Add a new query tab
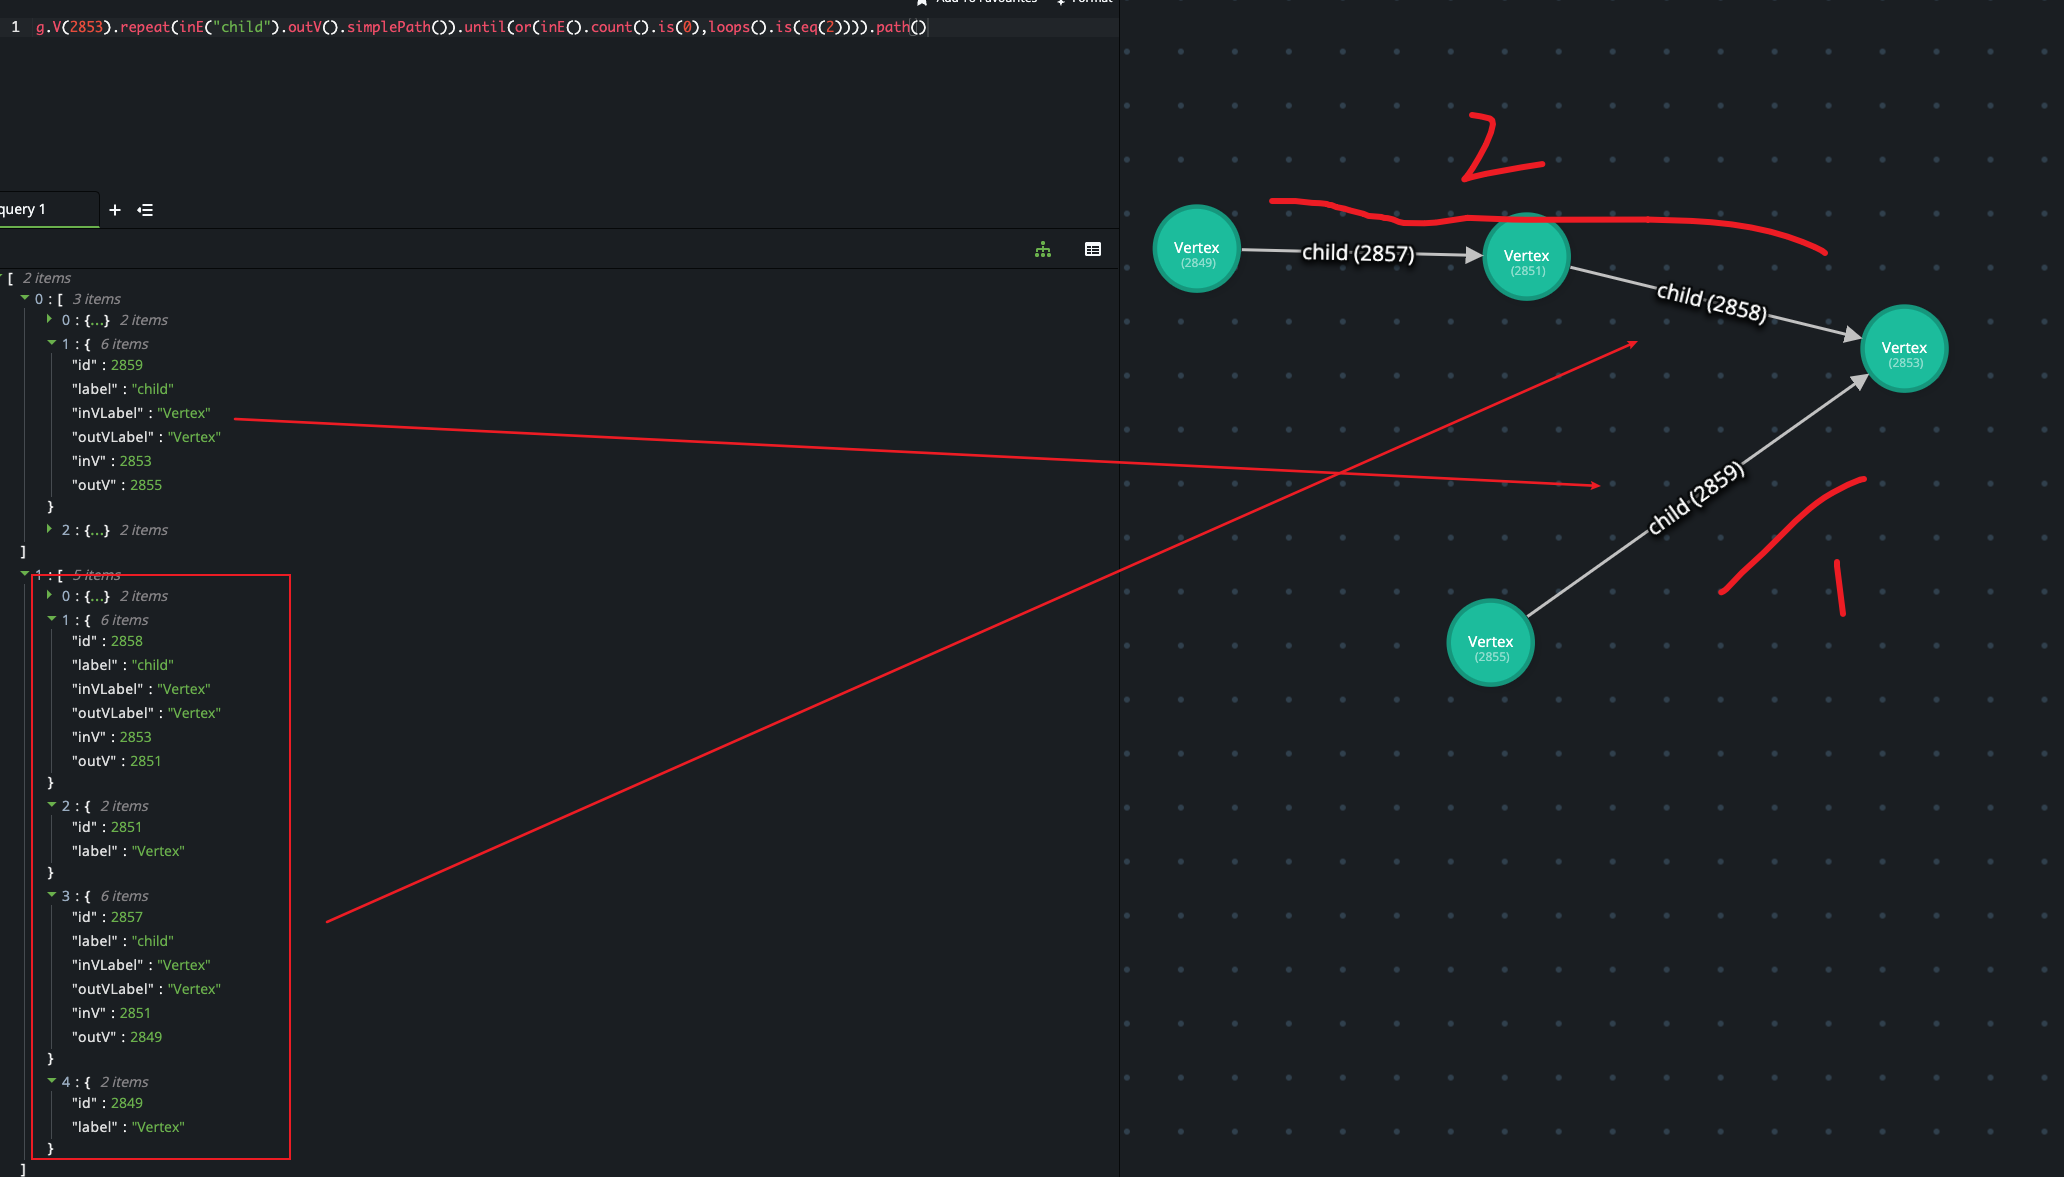Image resolution: width=2064 pixels, height=1177 pixels. [x=115, y=210]
